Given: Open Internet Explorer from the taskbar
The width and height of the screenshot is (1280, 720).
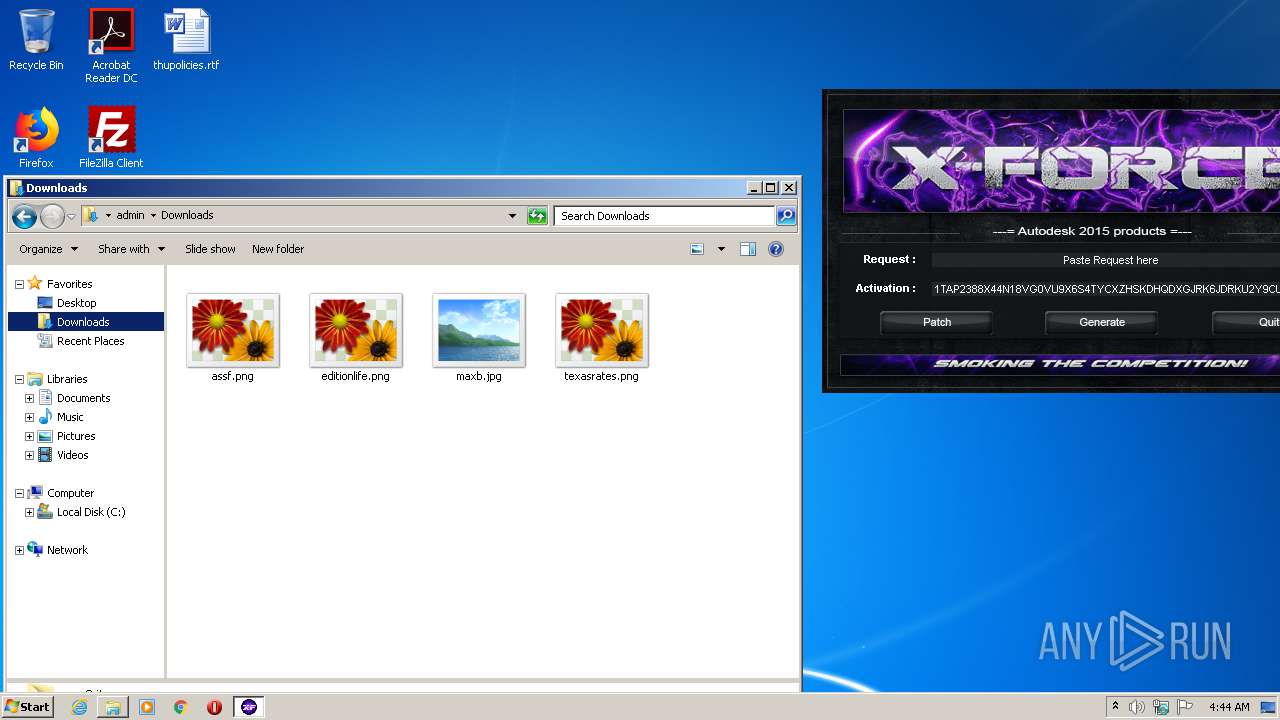Looking at the screenshot, I should point(79,707).
